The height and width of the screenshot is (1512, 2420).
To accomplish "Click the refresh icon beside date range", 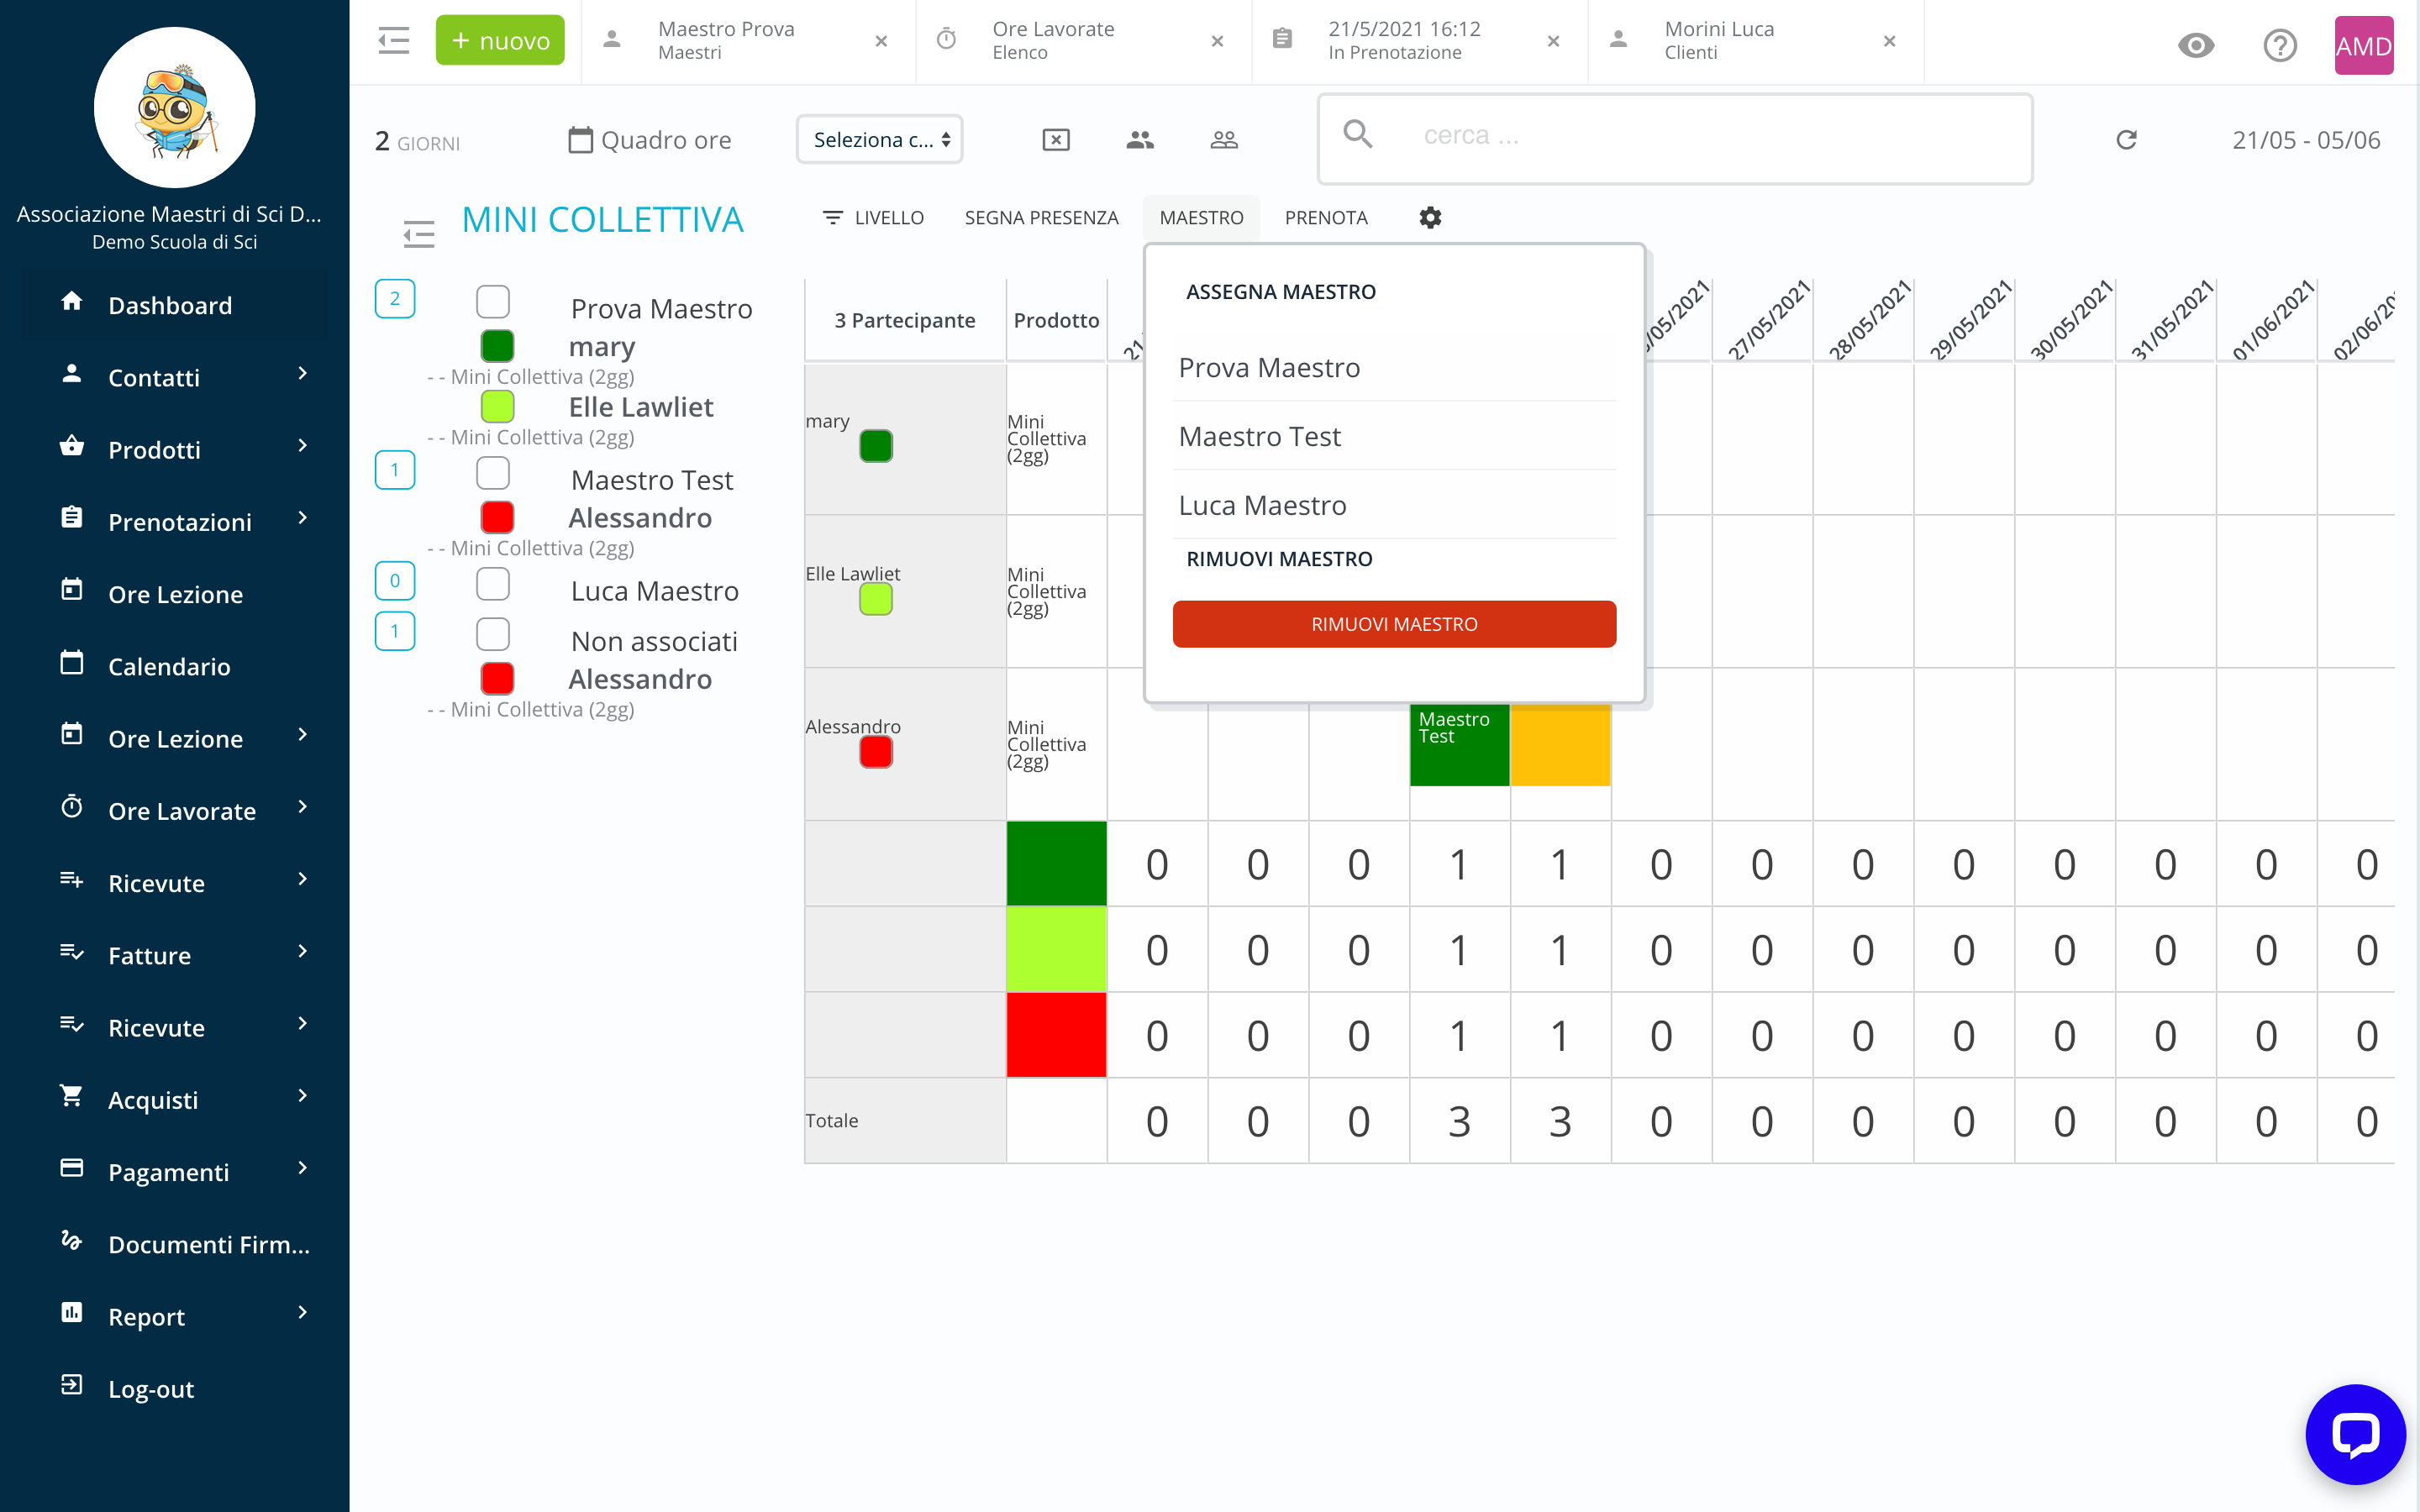I will pyautogui.click(x=2126, y=140).
